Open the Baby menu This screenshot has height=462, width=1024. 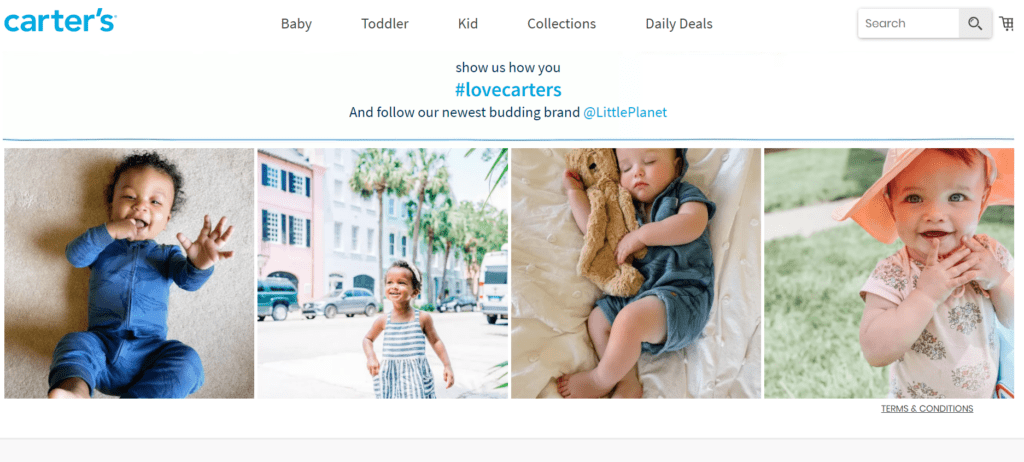pos(296,24)
